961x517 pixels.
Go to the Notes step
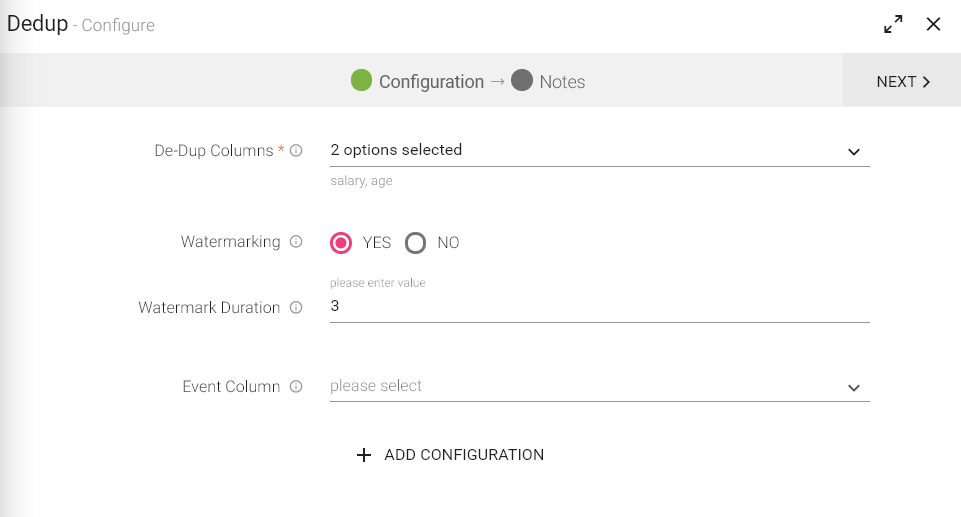click(x=901, y=82)
